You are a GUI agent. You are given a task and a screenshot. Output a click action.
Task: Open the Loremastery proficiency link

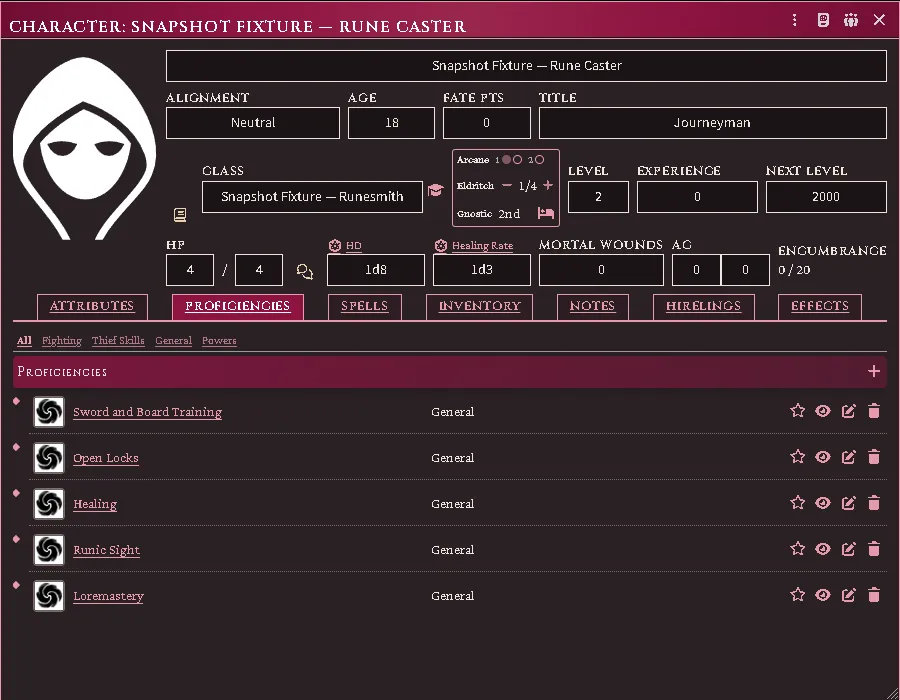point(108,596)
